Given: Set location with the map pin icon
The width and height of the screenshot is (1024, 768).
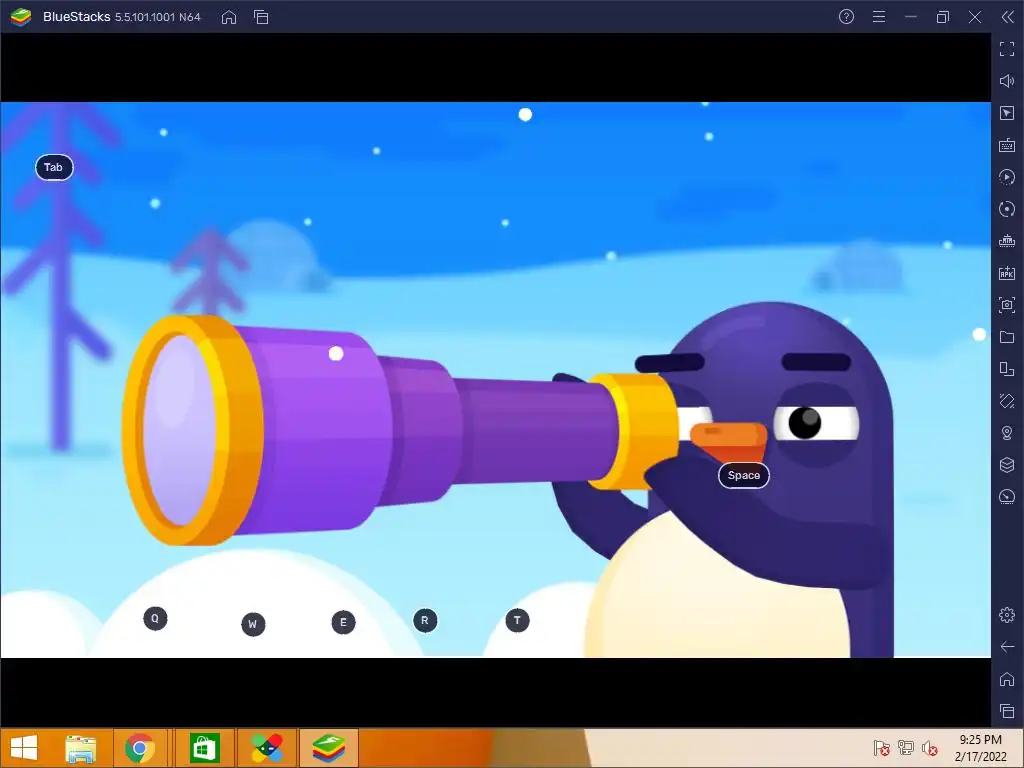Looking at the screenshot, I should click(x=1007, y=433).
